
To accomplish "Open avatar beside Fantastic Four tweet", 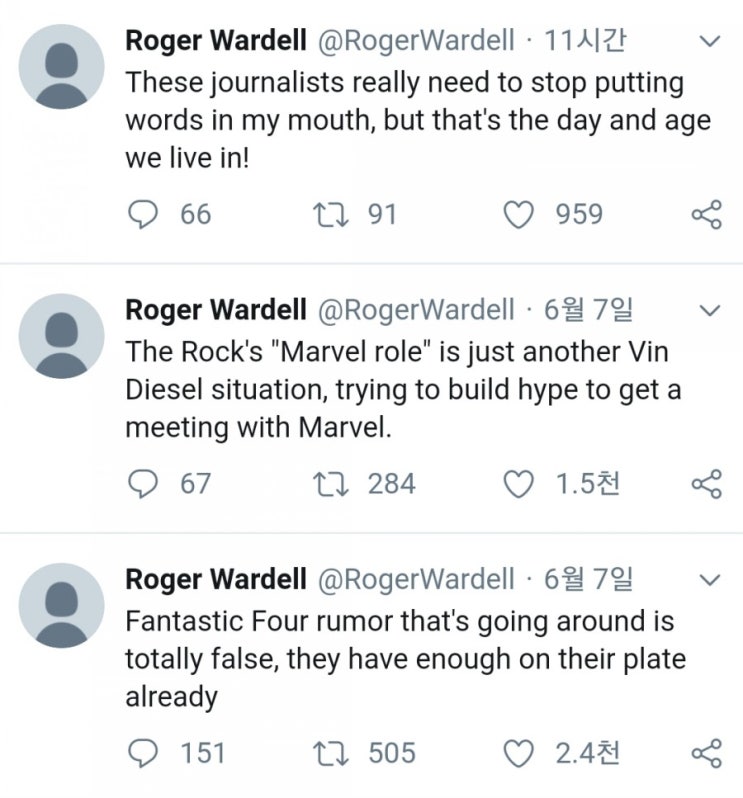I will 62,606.
